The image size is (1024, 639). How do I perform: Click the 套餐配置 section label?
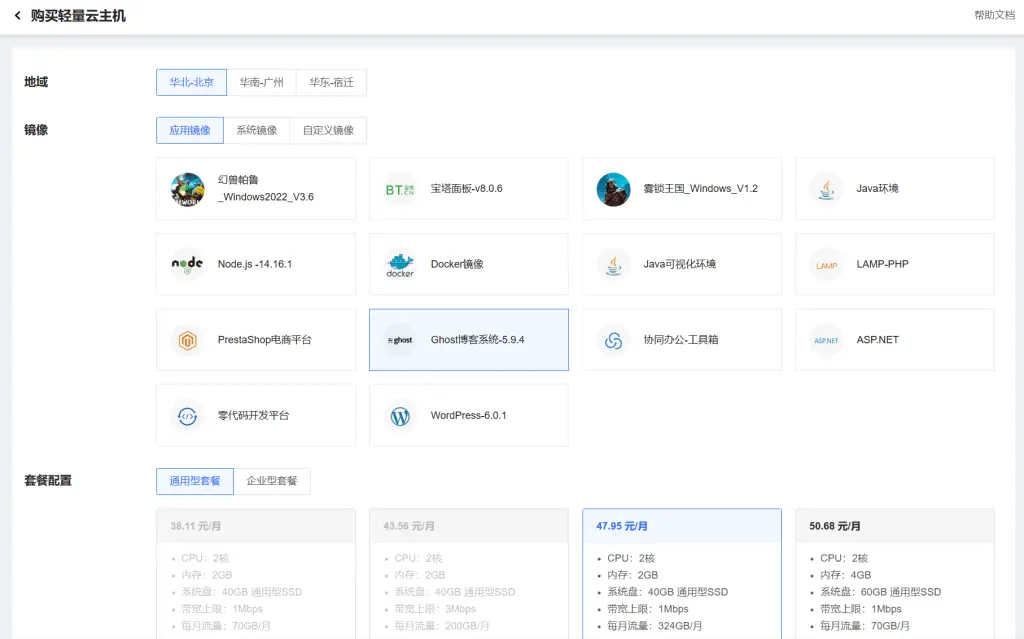click(x=48, y=481)
